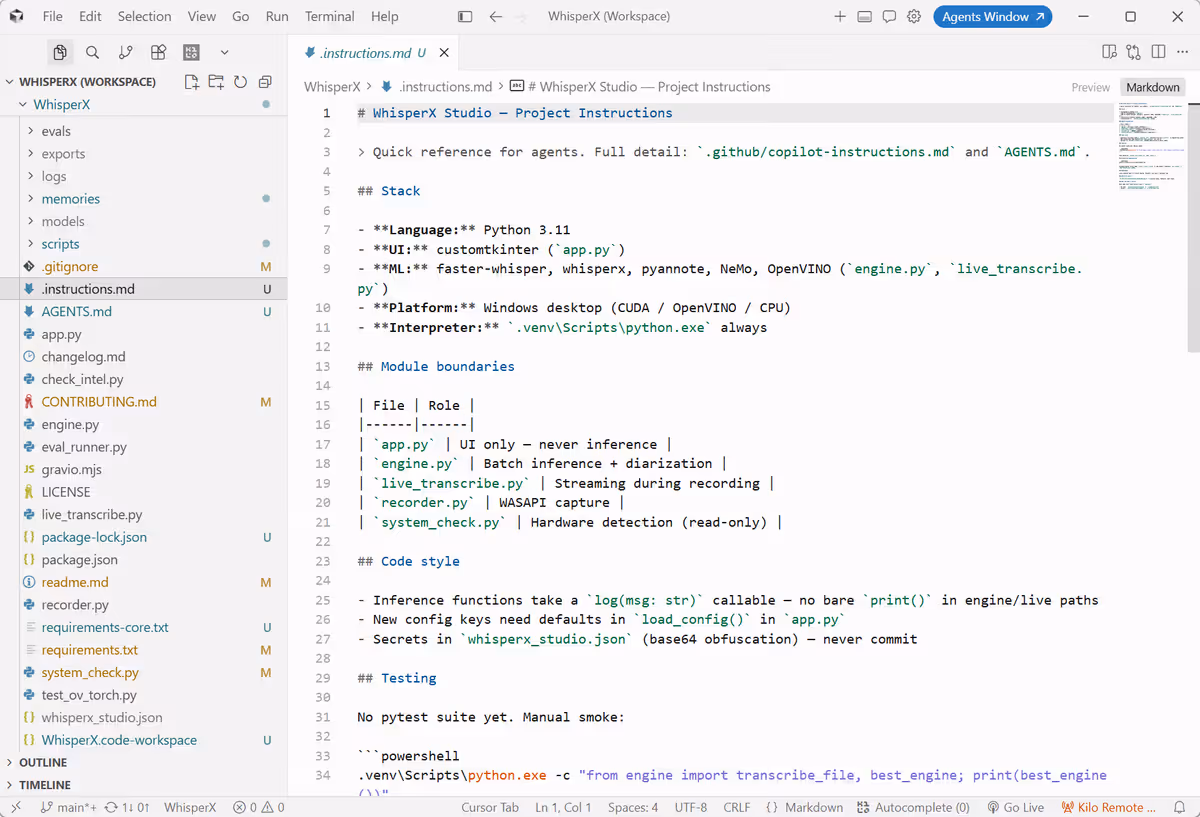The width and height of the screenshot is (1200, 817).
Task: Open the settings gear icon
Action: coord(914,16)
